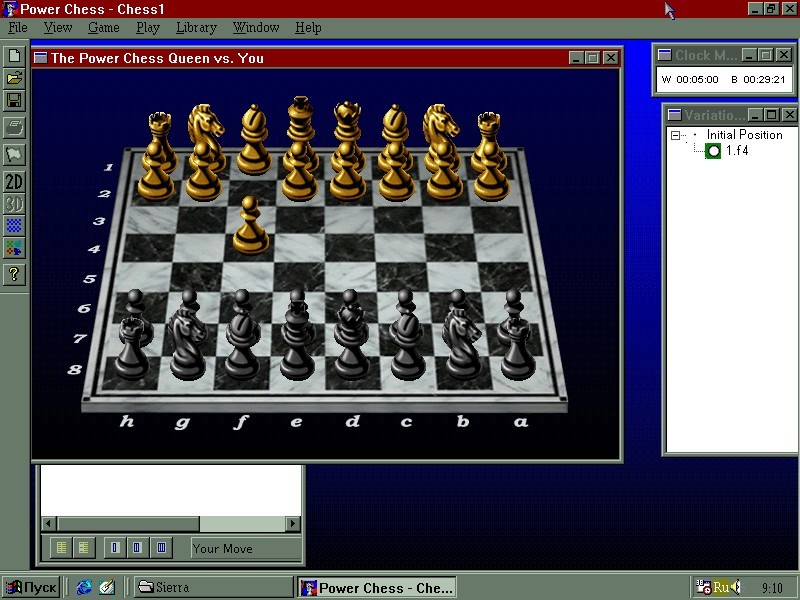Click the Clock window title icon
800x600 pixels.
coord(664,55)
